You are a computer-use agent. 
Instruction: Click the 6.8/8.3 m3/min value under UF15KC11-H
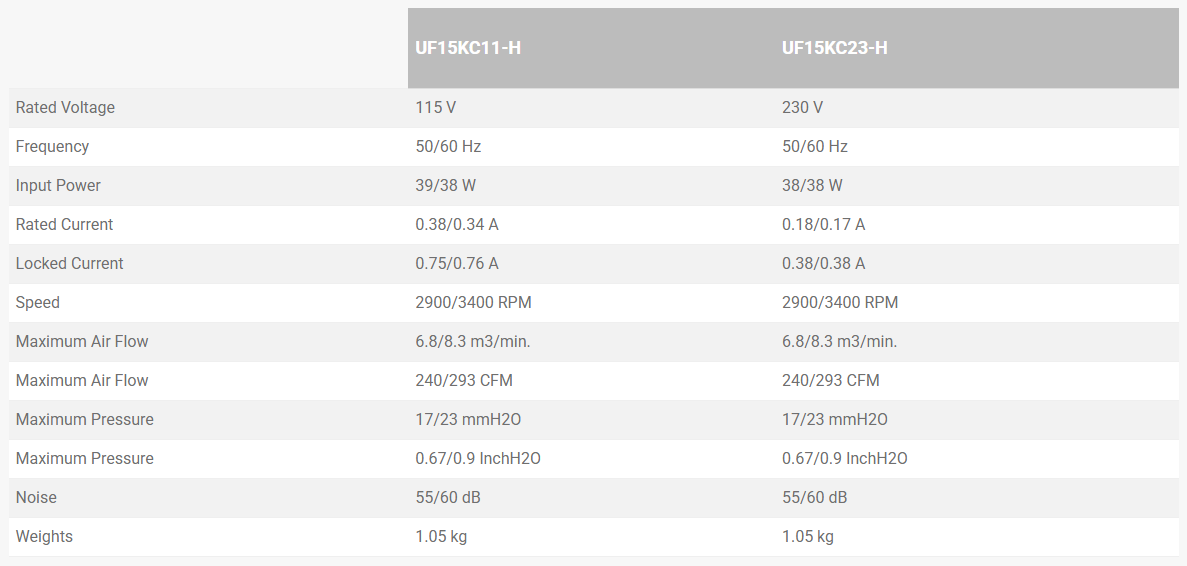473,341
